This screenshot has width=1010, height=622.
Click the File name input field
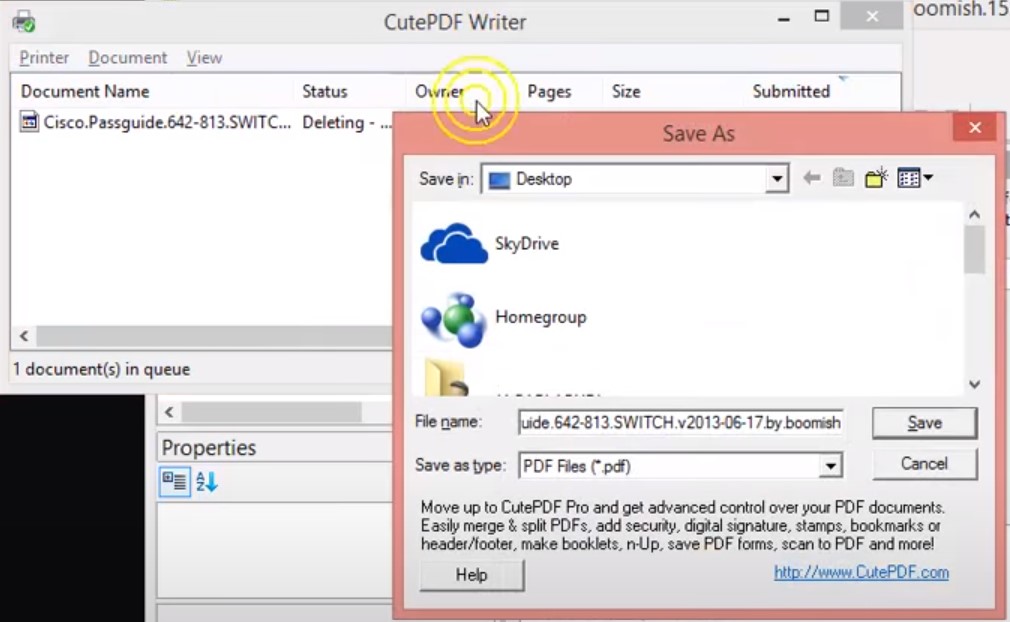[x=680, y=422]
